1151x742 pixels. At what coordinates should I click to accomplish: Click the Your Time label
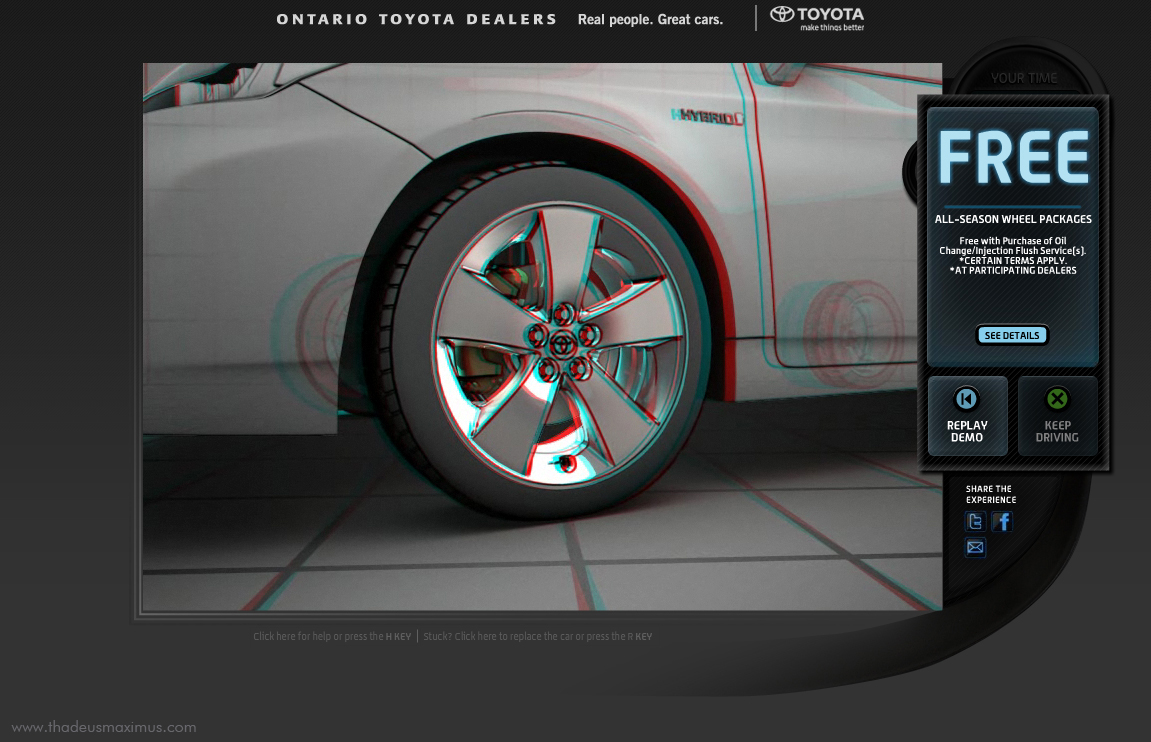(x=1024, y=78)
